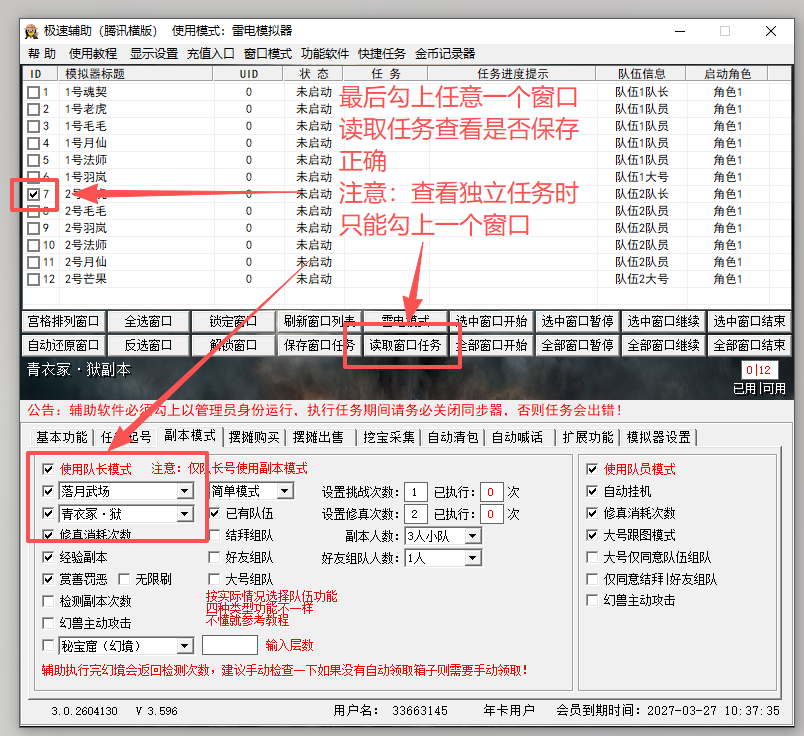Enable the 结拜组队 checkbox

pos(214,535)
